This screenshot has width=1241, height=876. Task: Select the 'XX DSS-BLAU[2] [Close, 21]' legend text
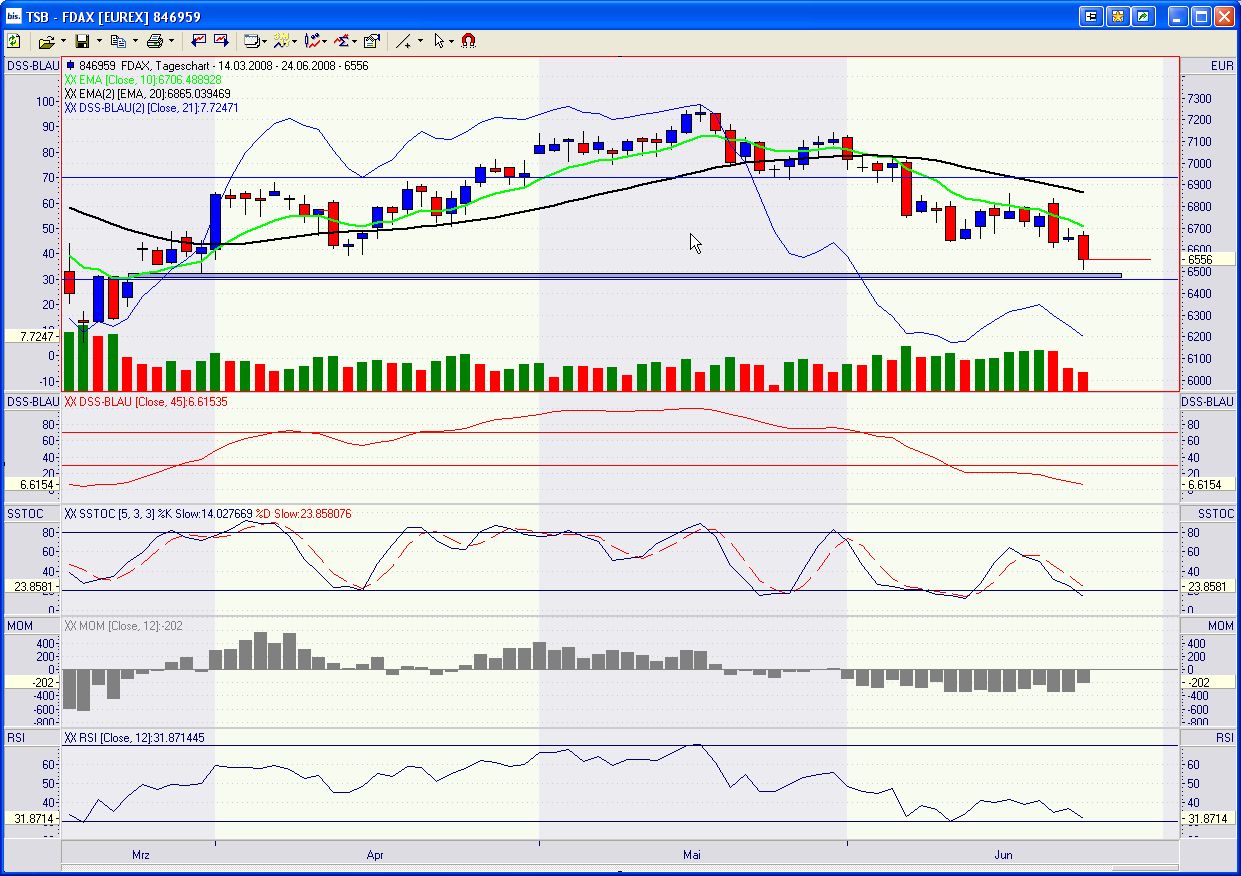(151, 107)
